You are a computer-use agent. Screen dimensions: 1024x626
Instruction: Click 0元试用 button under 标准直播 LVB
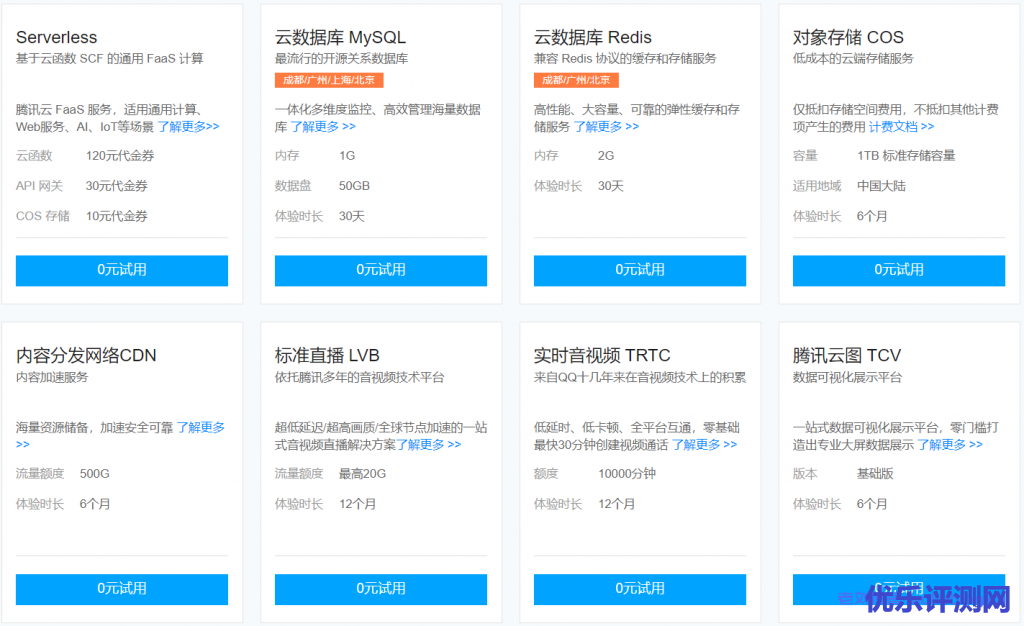381,589
